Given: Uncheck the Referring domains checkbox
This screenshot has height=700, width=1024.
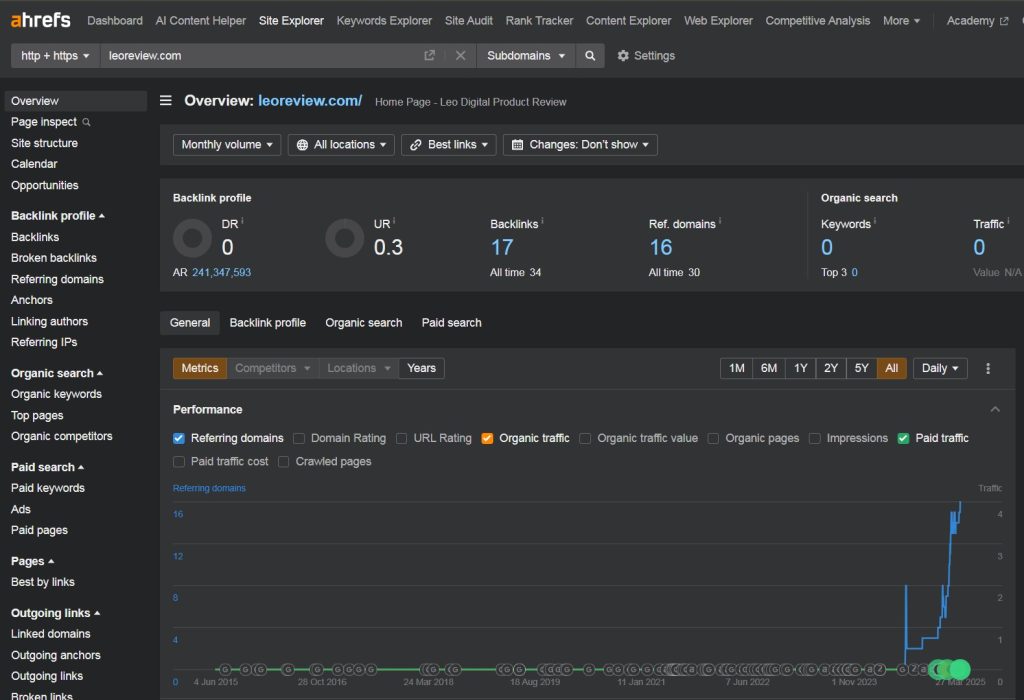Looking at the screenshot, I should click(179, 438).
